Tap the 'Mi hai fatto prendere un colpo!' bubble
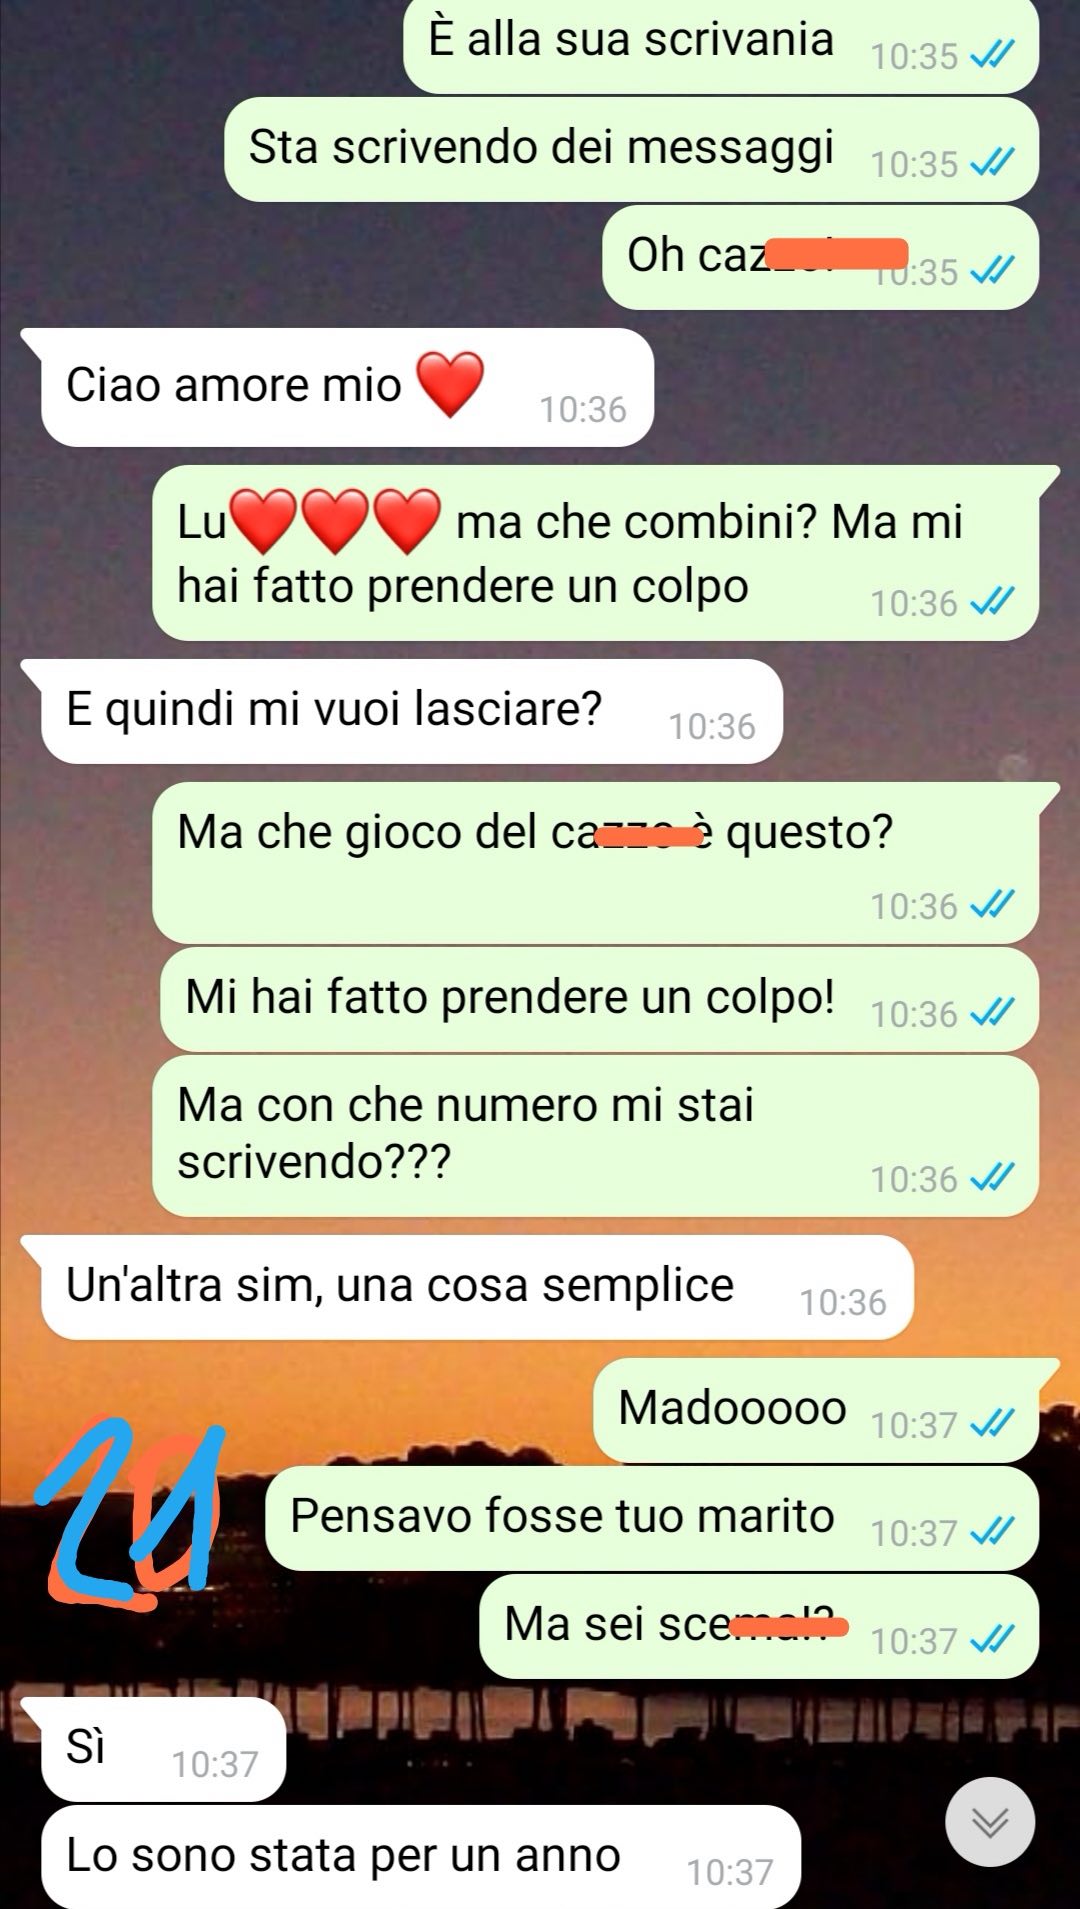1080x1909 pixels. click(599, 1000)
